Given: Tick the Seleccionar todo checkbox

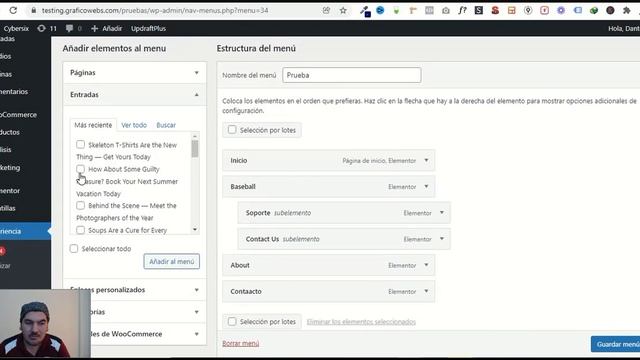Looking at the screenshot, I should click(74, 249).
